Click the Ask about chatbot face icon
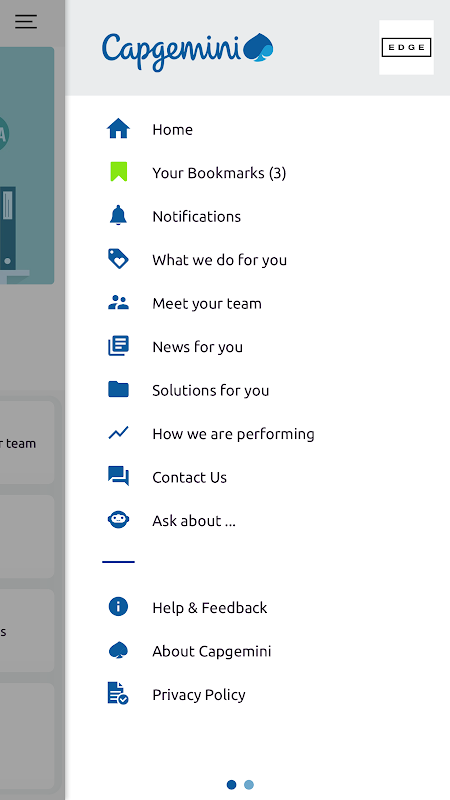Screen dimensions: 450x800 (x=118, y=520)
